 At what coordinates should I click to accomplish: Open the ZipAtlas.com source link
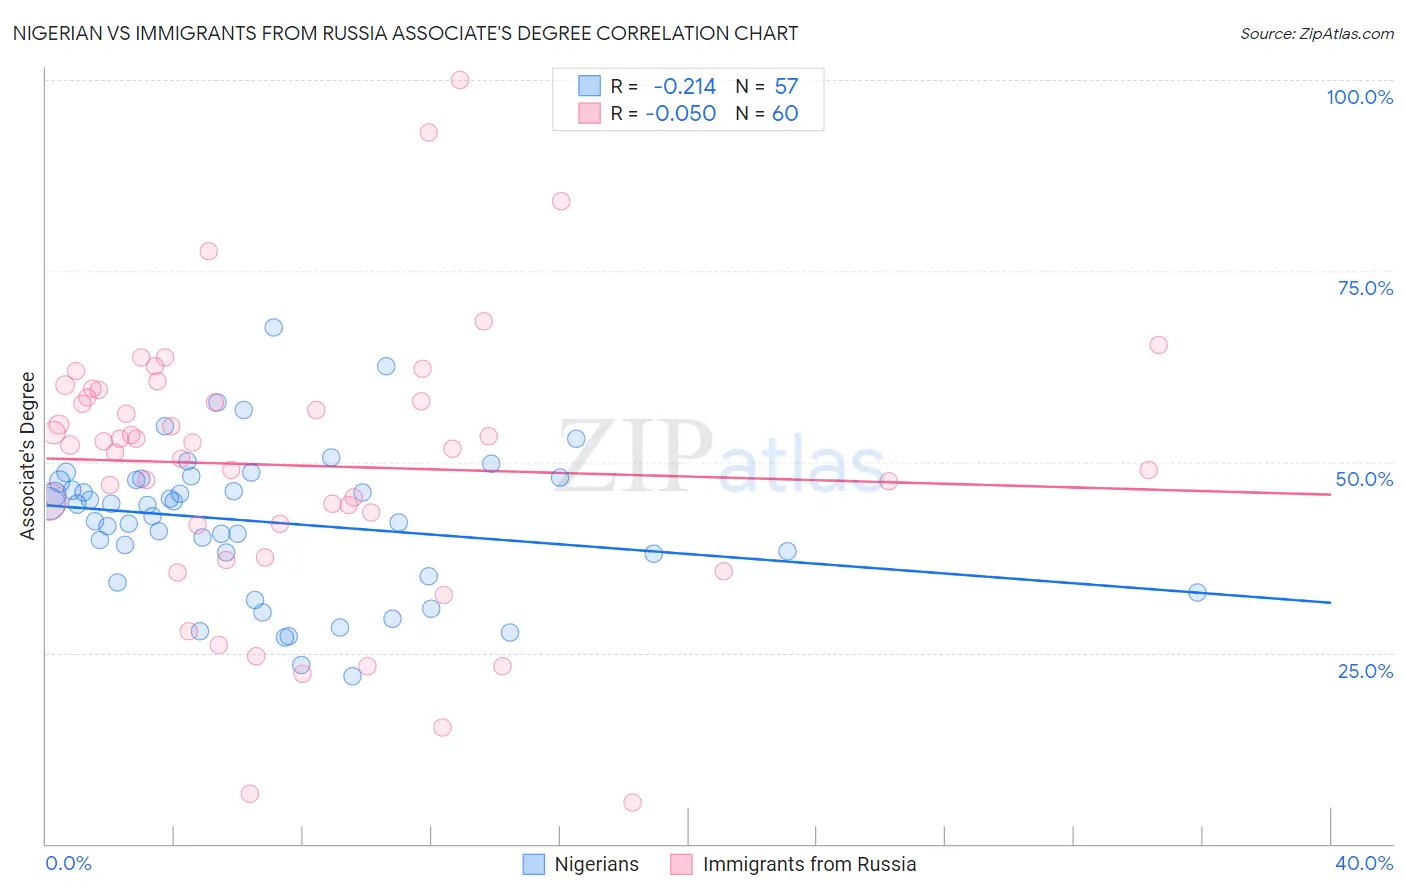[1317, 33]
